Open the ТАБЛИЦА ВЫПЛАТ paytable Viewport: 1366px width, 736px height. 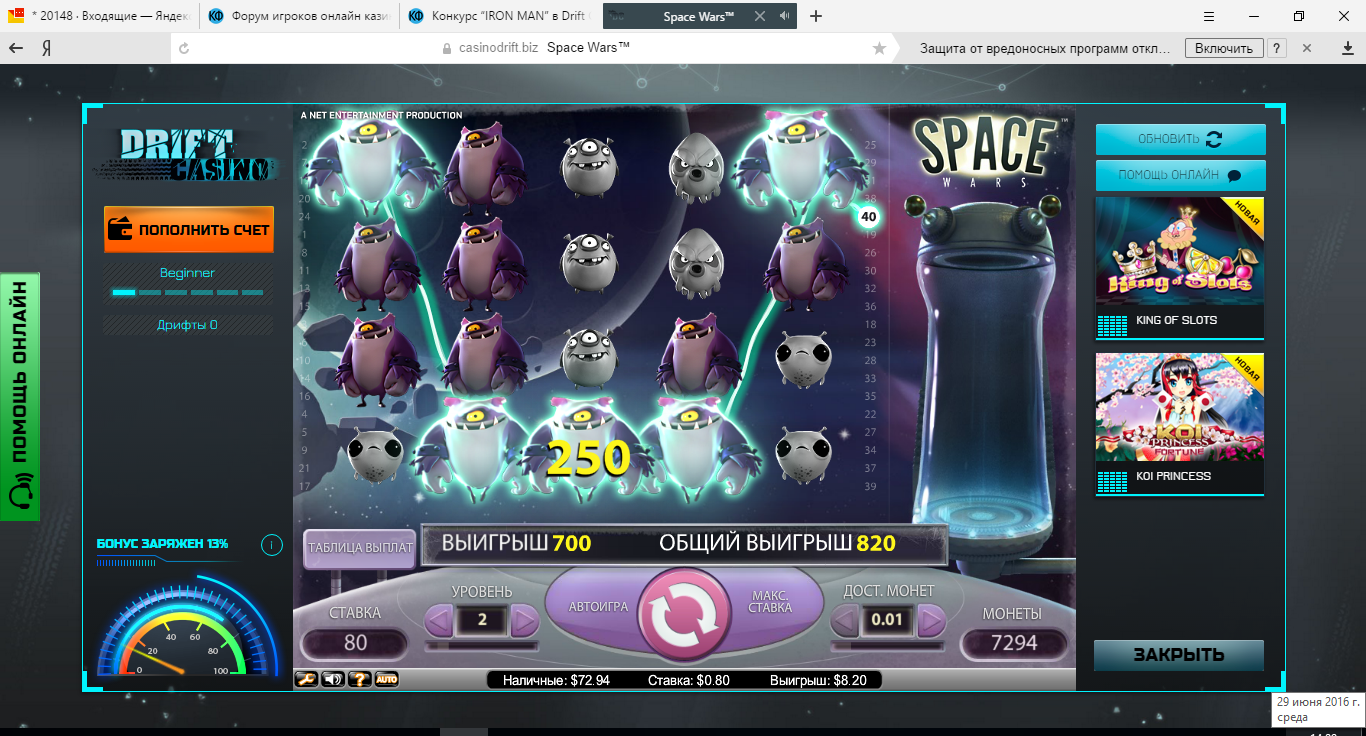(360, 548)
